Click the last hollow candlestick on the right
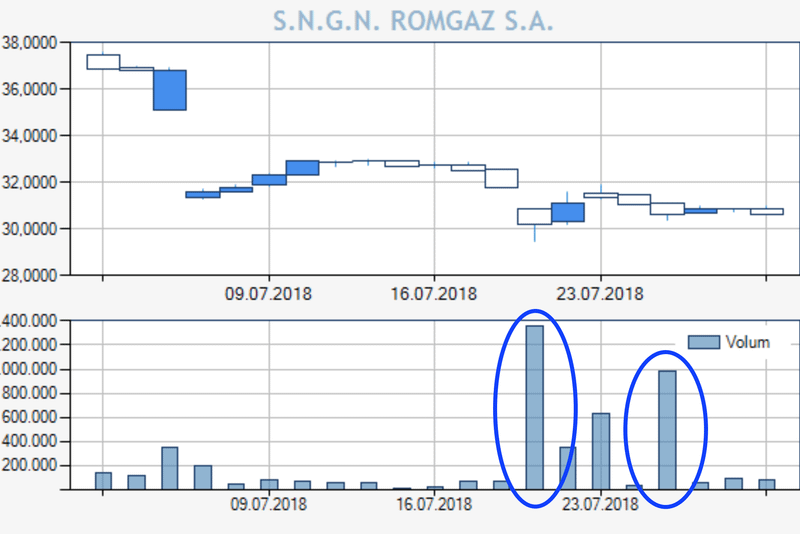The image size is (800, 534). tap(767, 212)
